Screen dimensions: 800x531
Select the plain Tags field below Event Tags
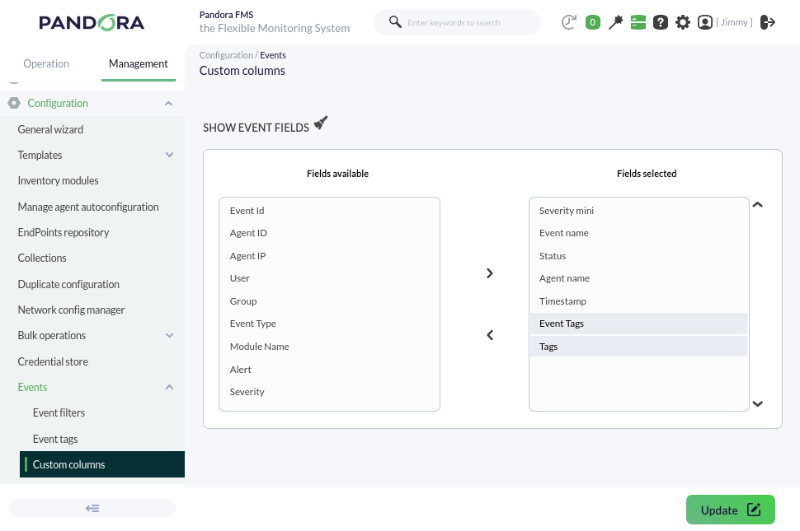click(x=639, y=346)
